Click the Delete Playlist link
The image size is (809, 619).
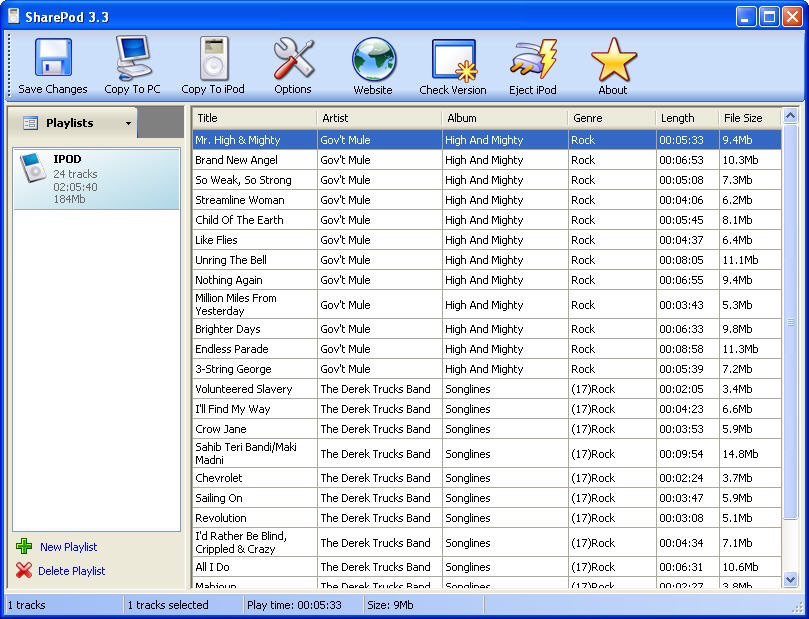[x=72, y=571]
